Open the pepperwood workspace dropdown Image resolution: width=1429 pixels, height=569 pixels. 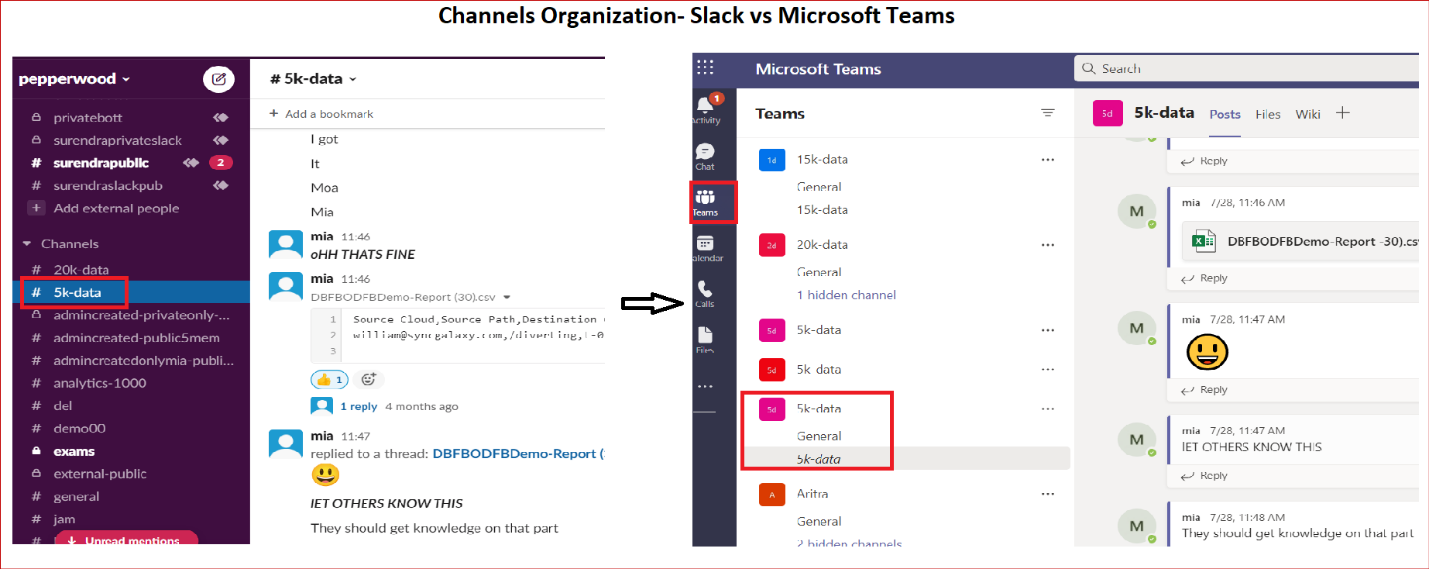pos(74,79)
